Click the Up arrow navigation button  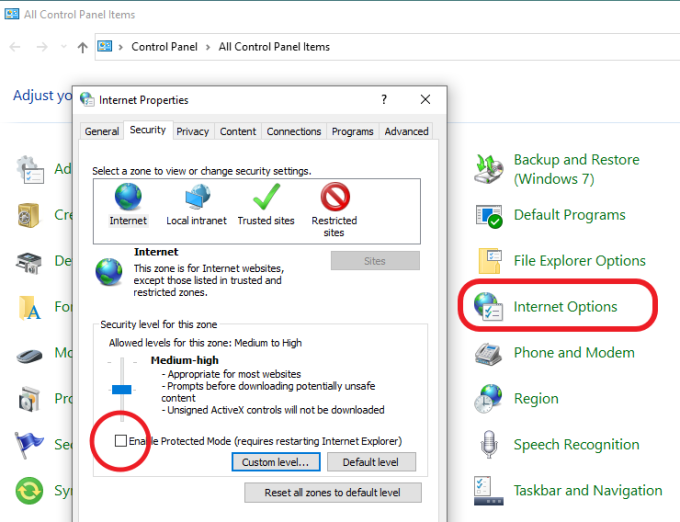pos(82,47)
